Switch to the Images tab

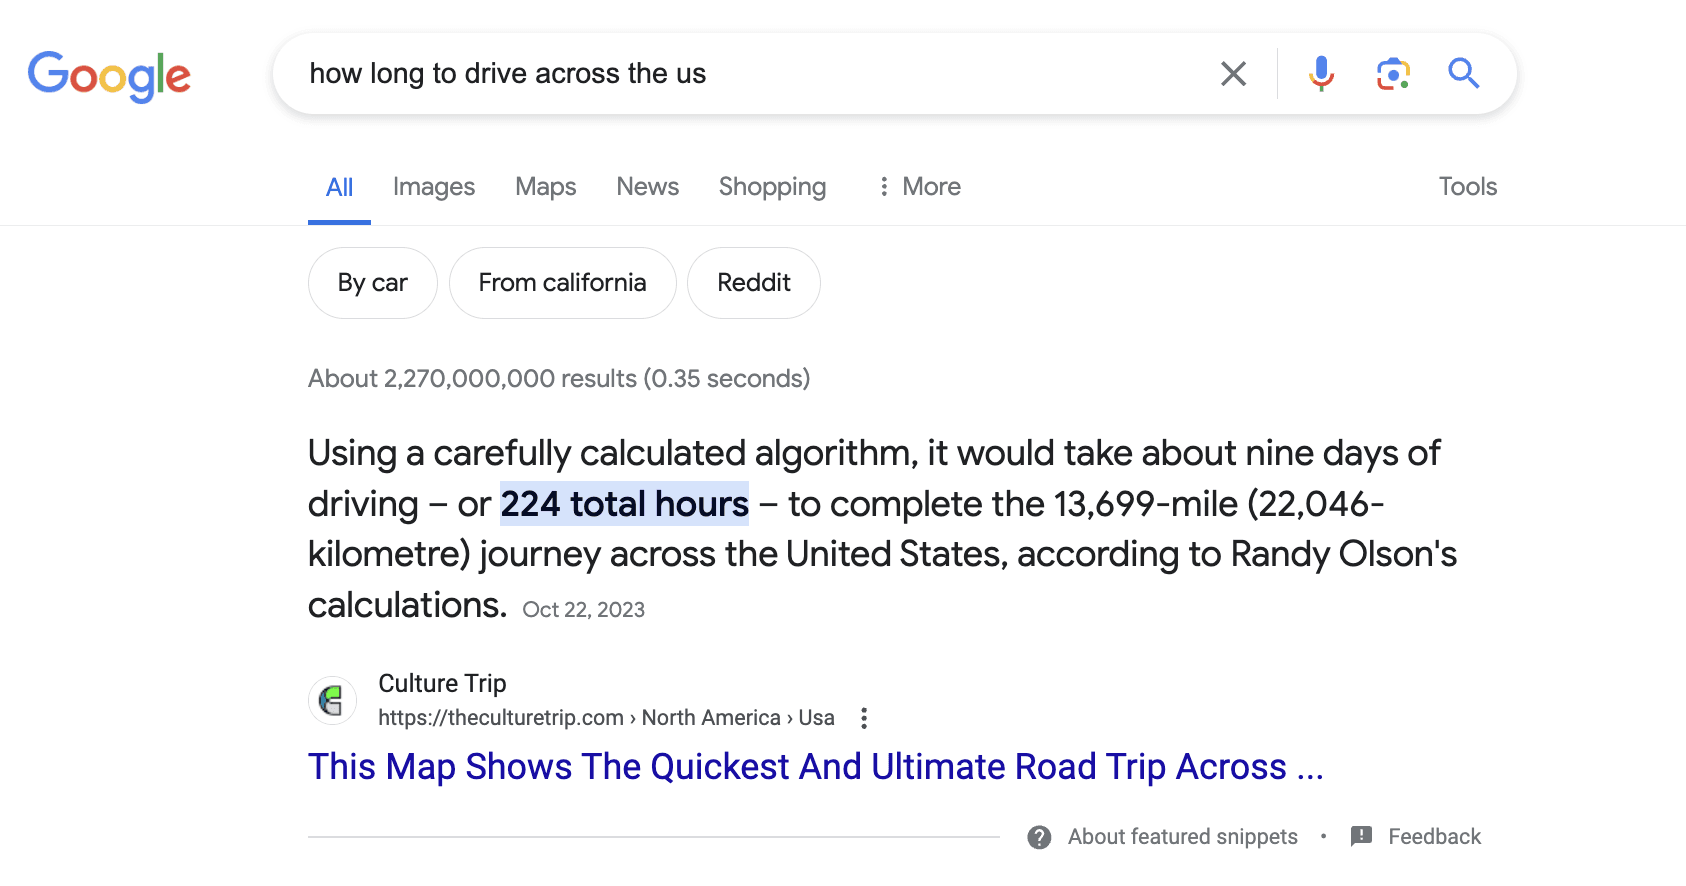[434, 187]
